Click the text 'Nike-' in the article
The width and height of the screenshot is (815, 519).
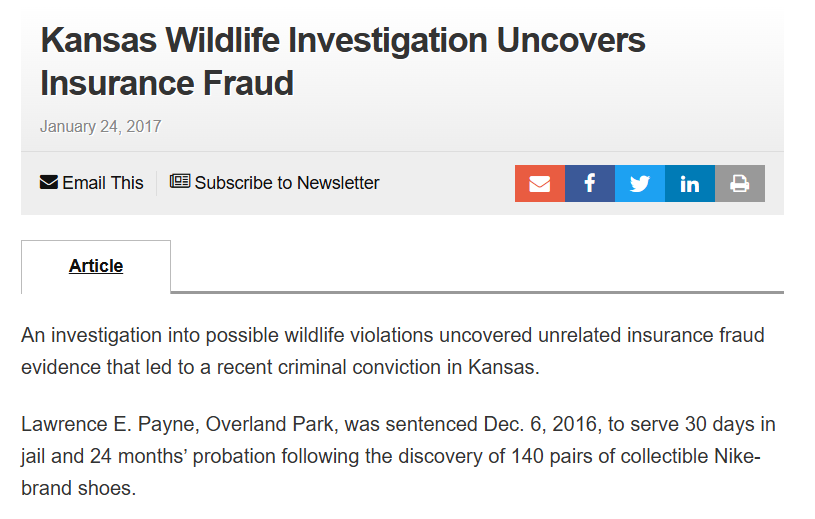[738, 456]
